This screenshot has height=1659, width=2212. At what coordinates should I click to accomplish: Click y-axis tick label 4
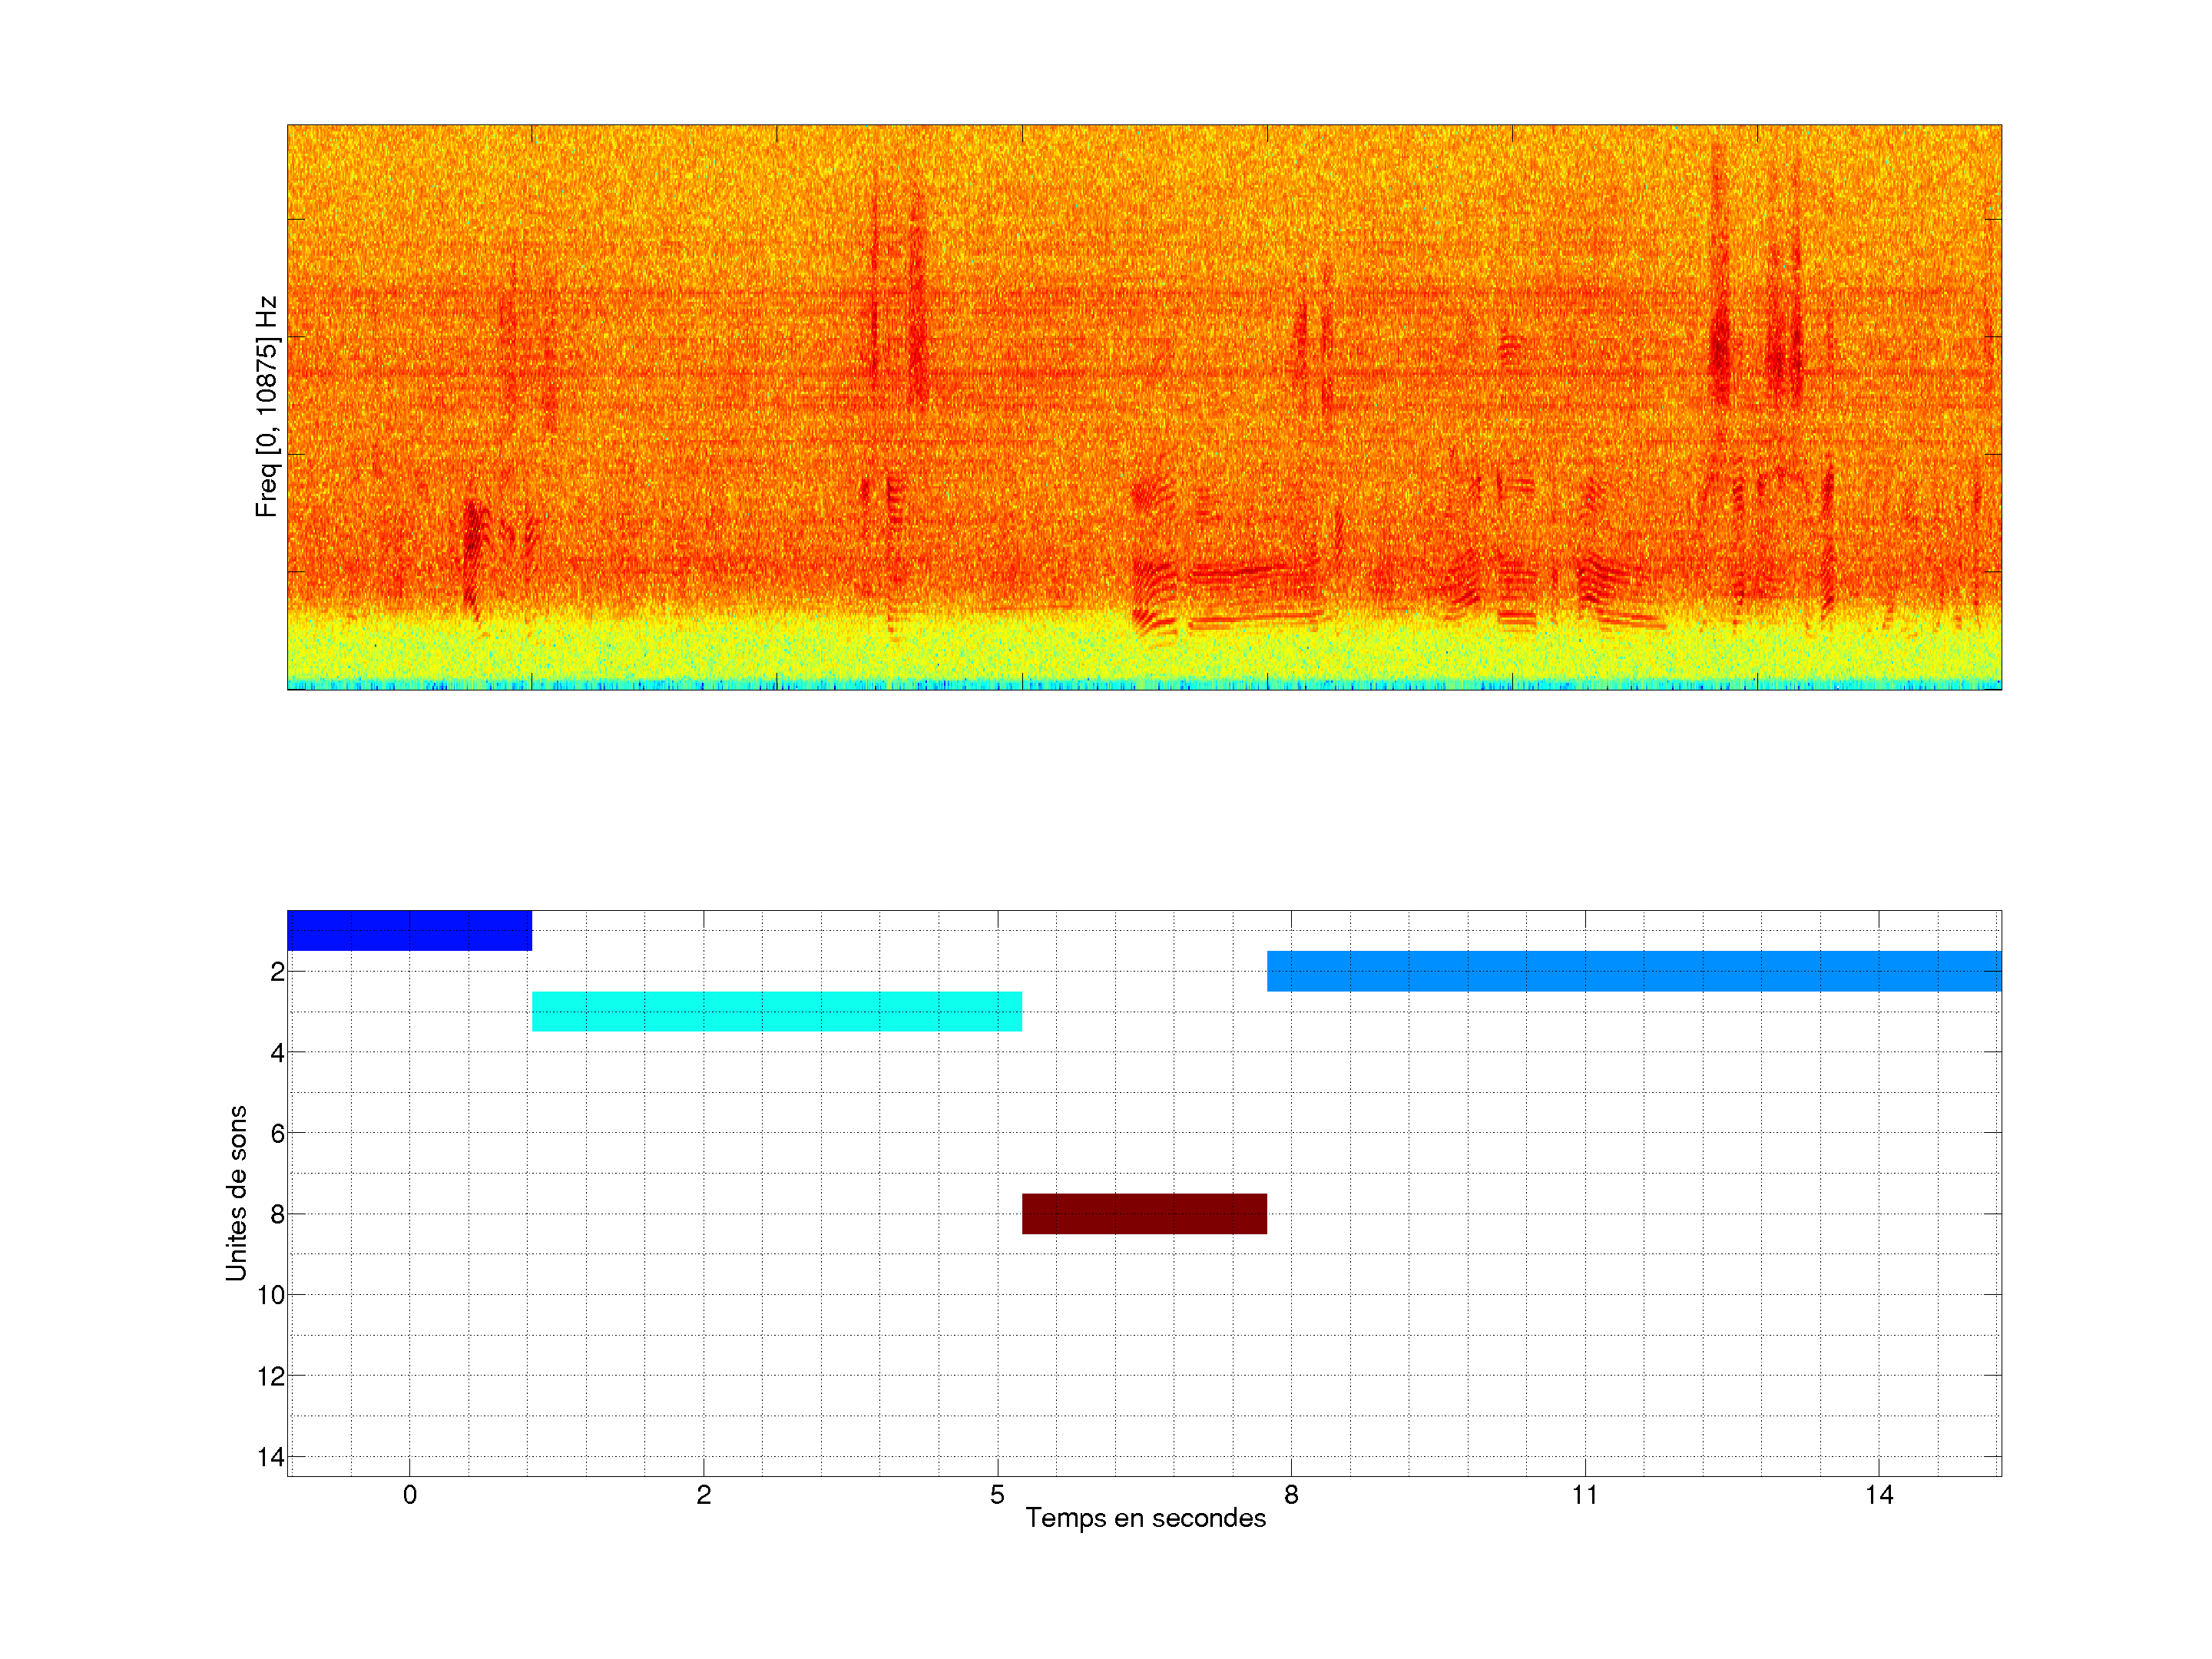pos(276,1052)
